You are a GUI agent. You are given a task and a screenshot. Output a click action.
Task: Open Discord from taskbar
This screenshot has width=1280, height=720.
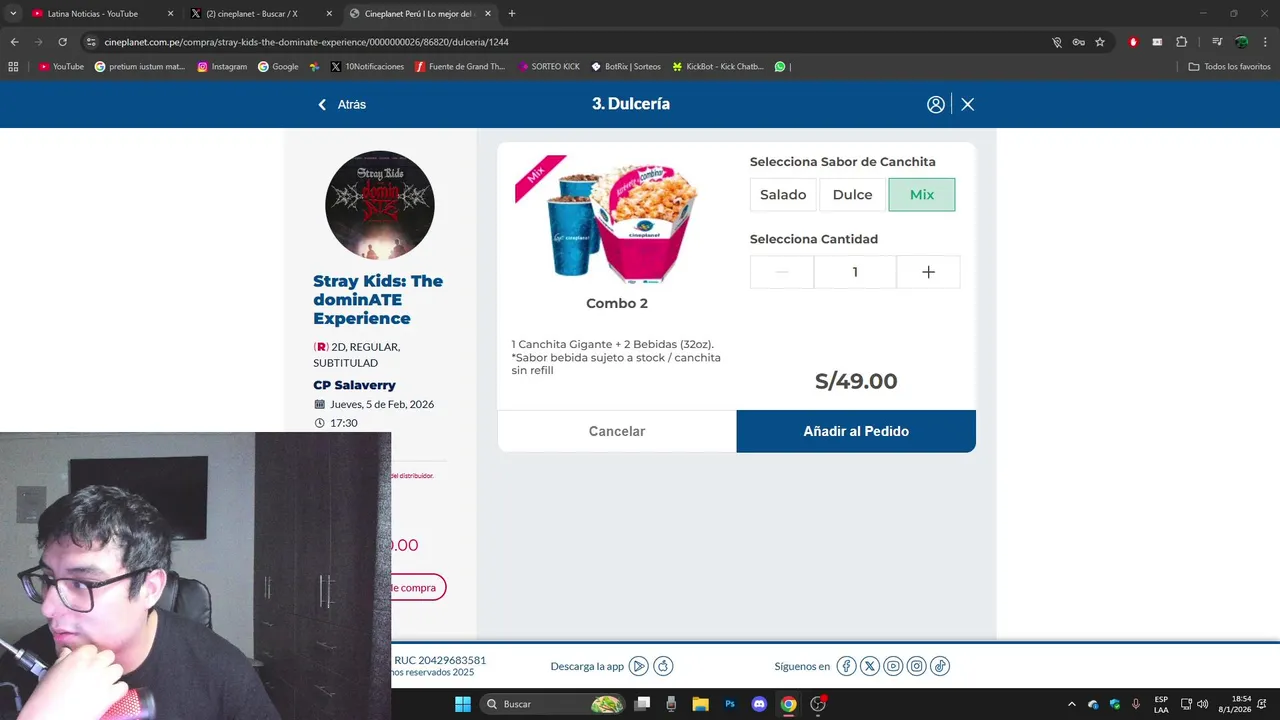tap(759, 704)
